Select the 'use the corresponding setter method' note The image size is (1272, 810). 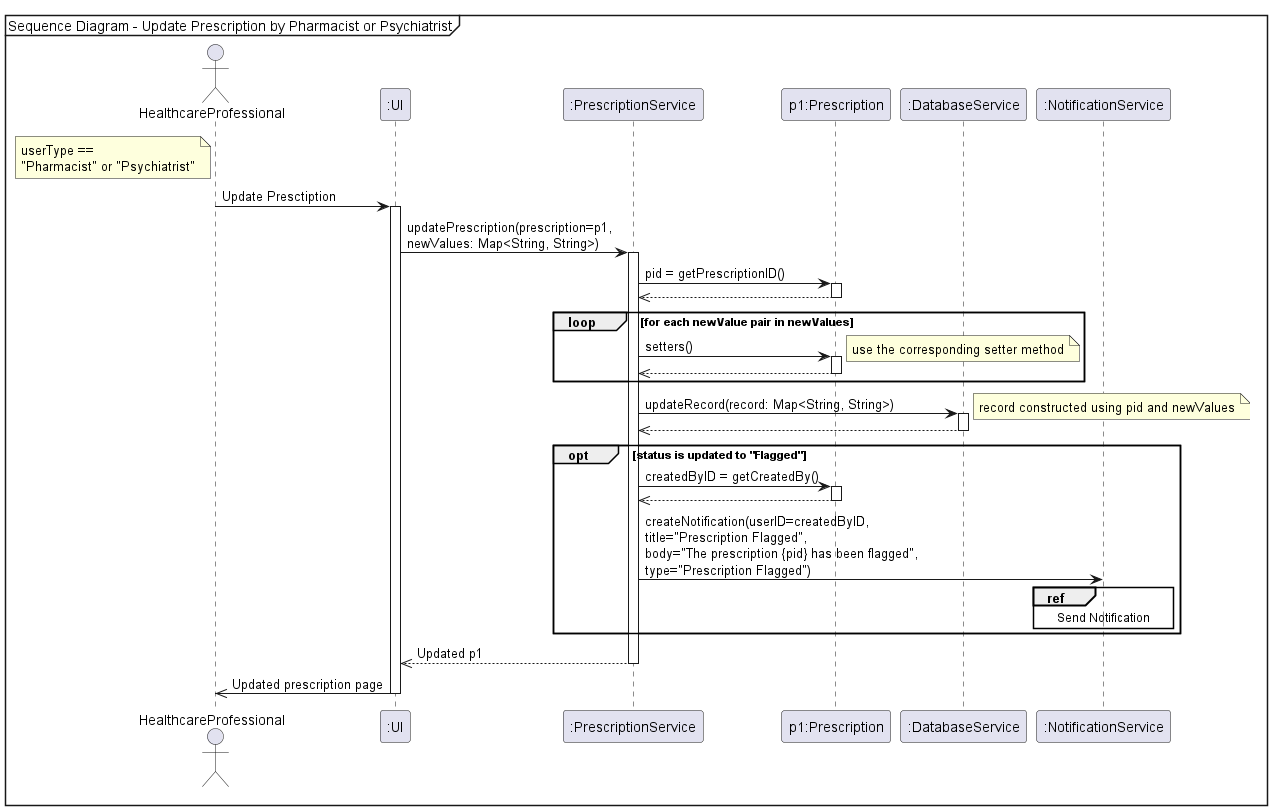(961, 349)
